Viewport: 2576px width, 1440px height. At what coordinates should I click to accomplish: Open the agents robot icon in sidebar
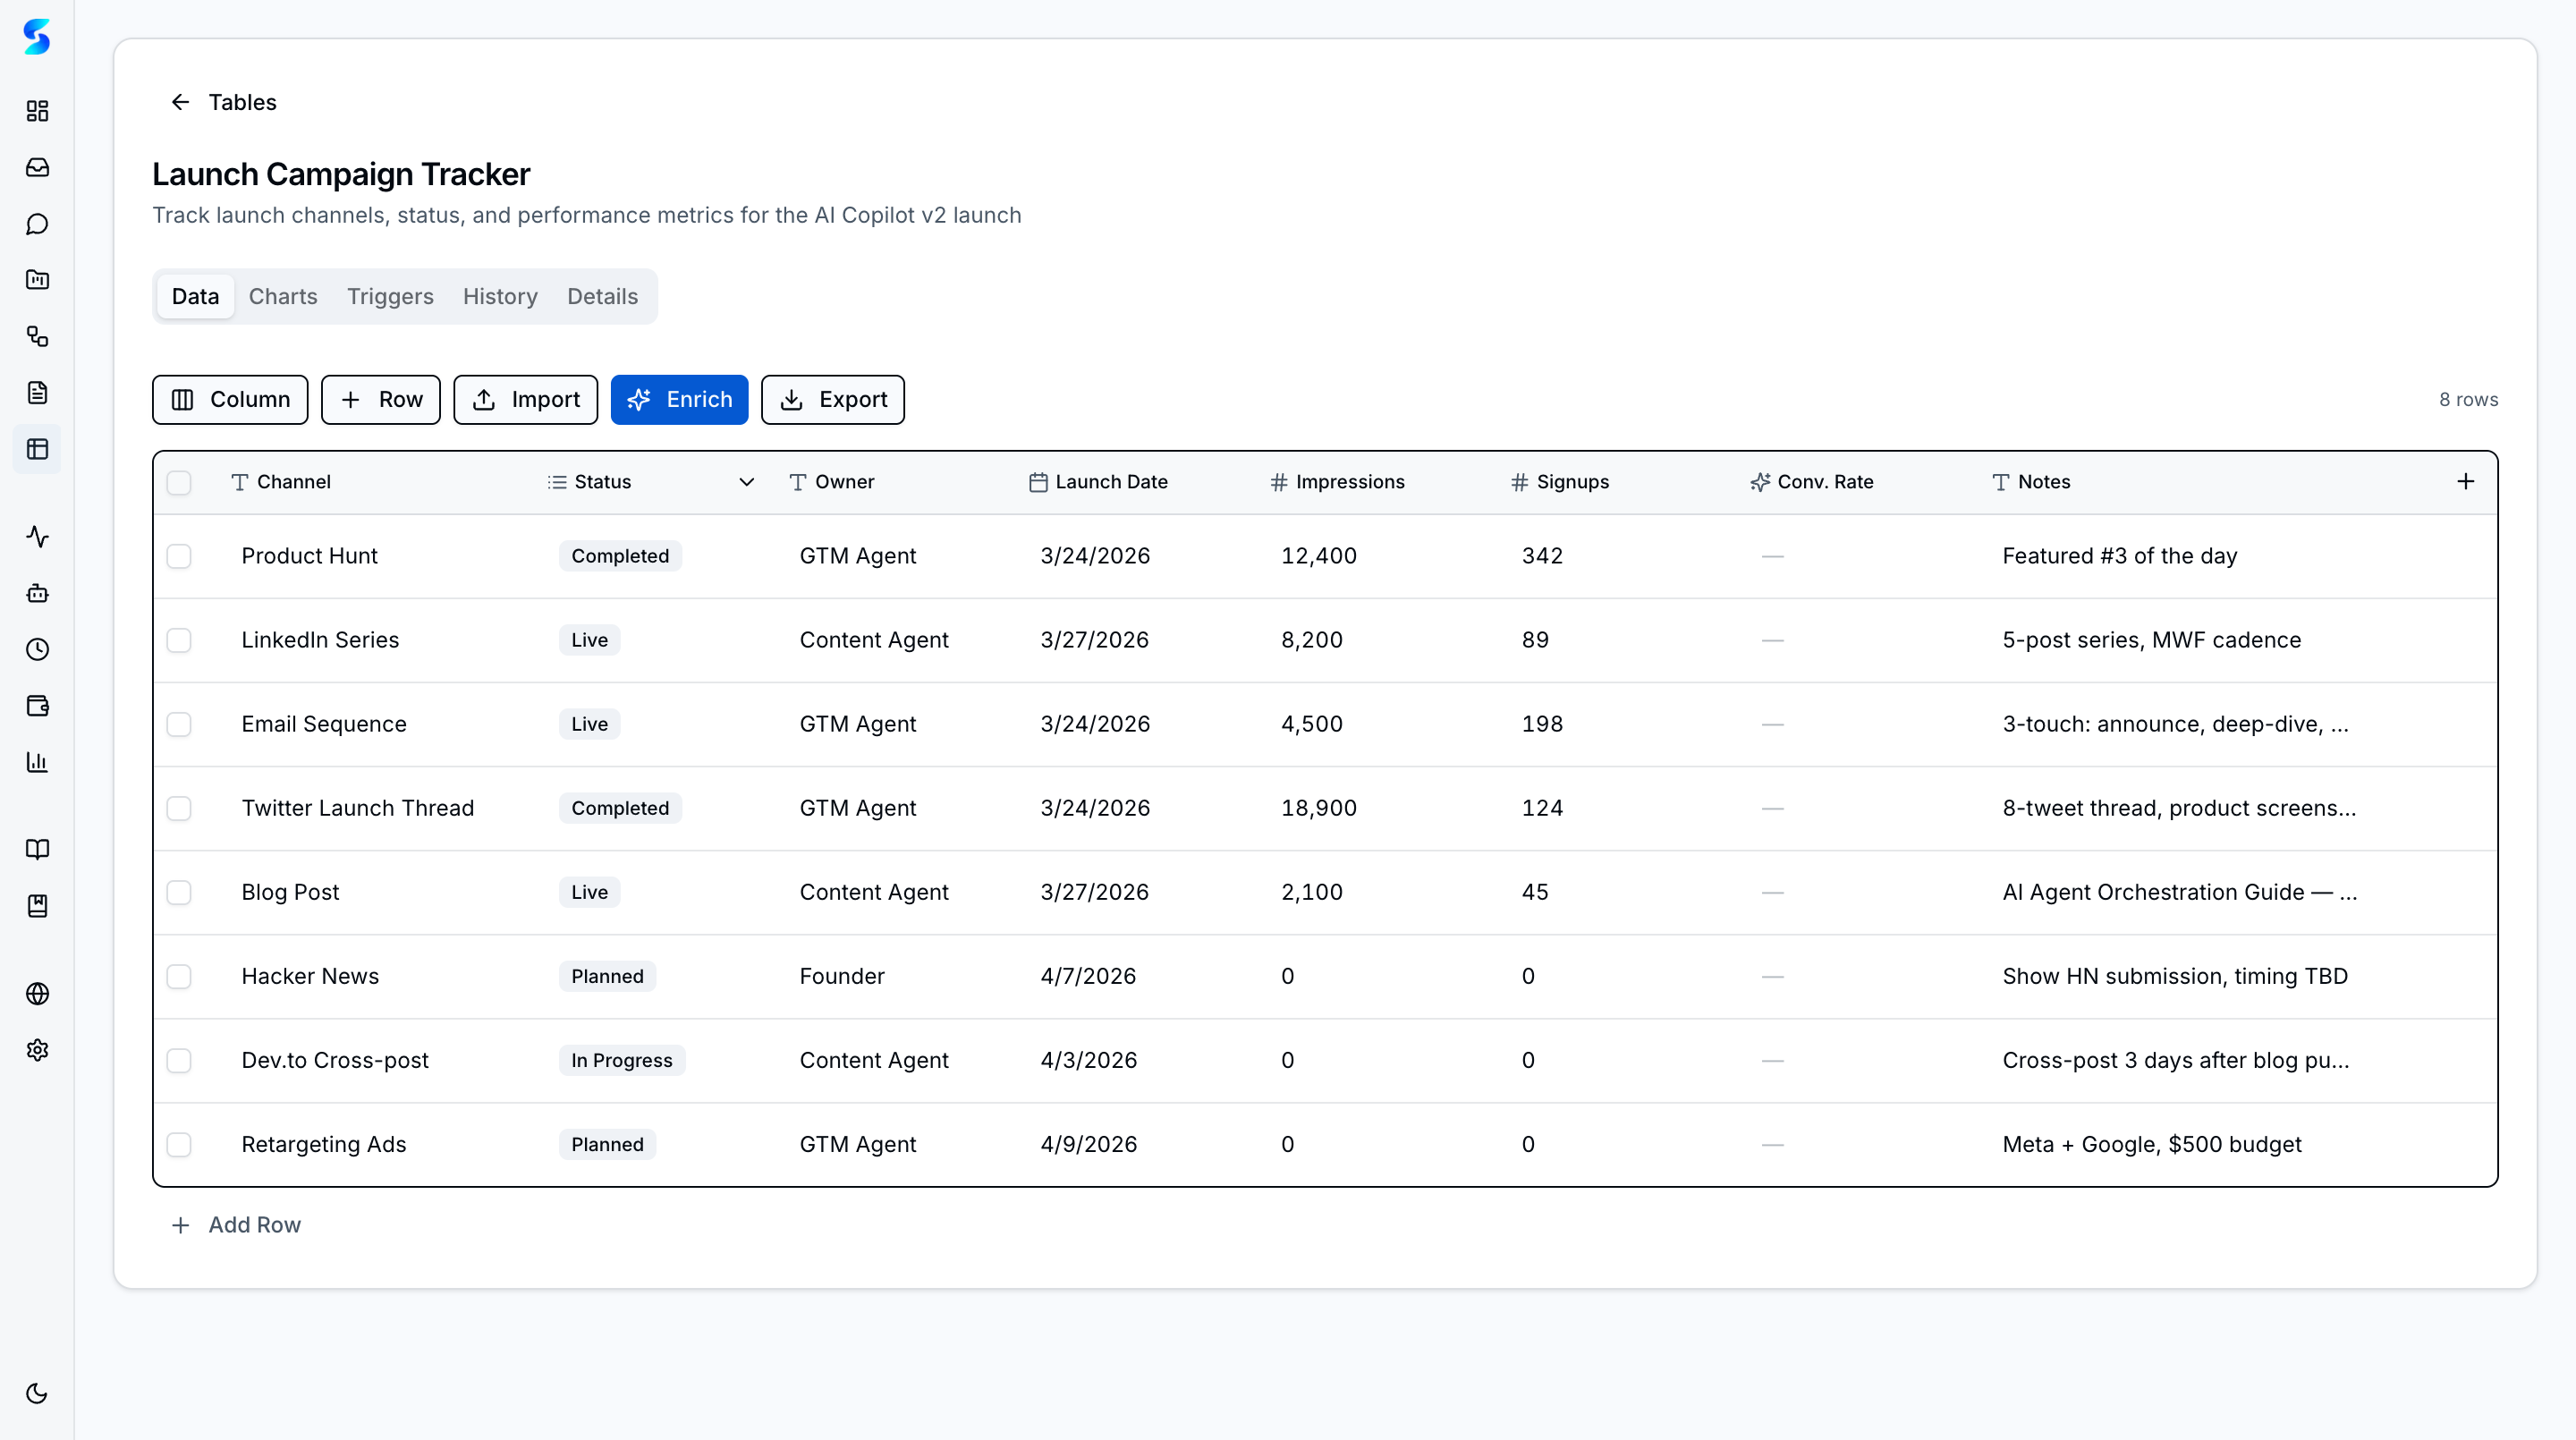coord(37,593)
